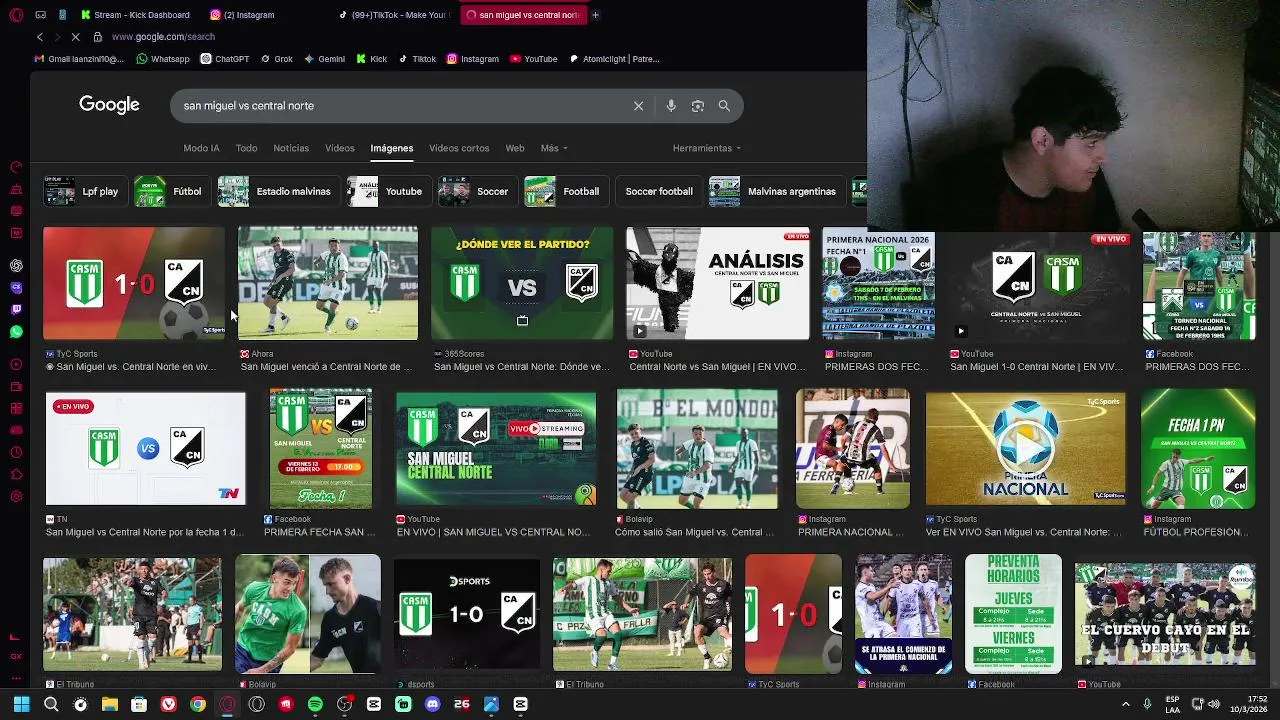
Task: Open File Explorer from the taskbar
Action: 110,704
